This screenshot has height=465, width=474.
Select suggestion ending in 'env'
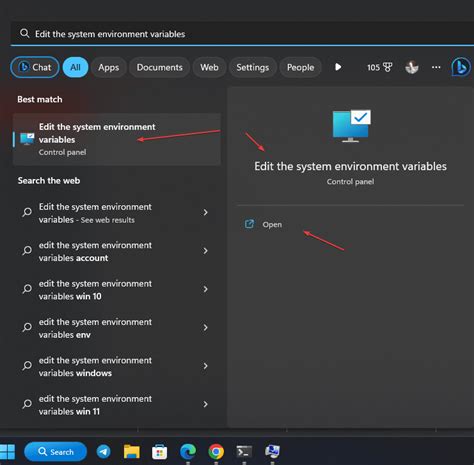[117, 328]
